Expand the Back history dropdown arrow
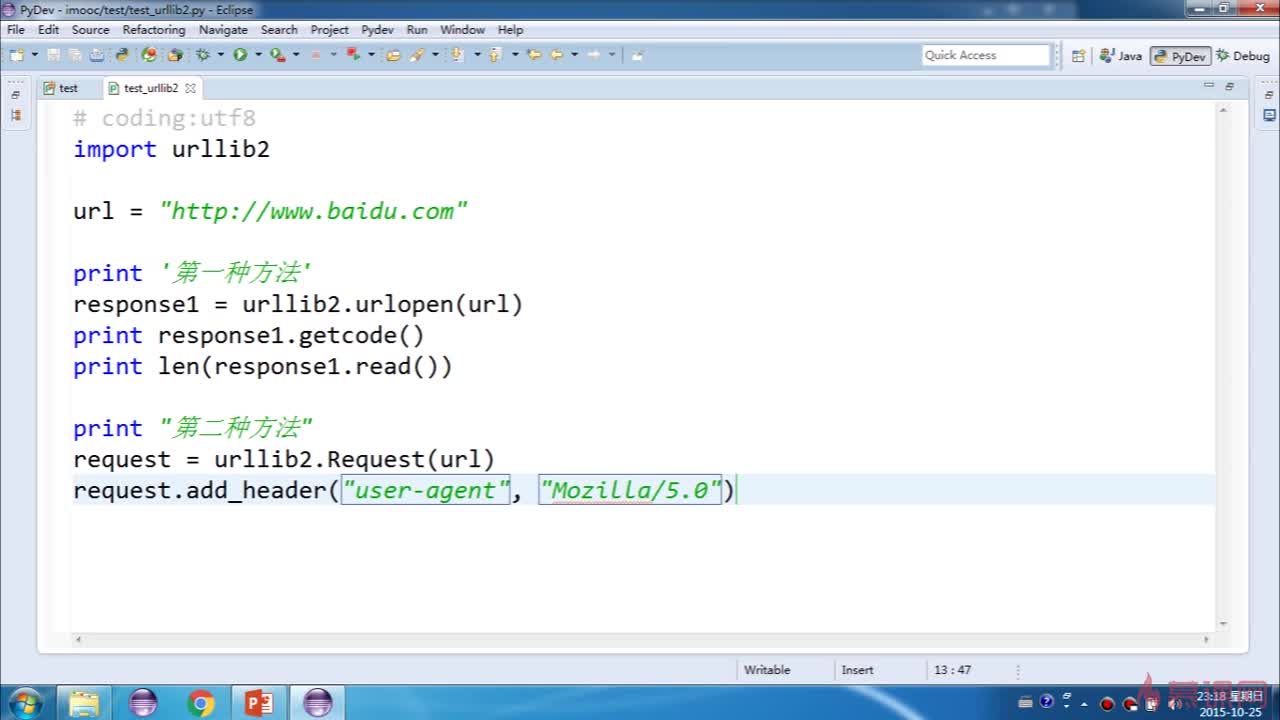The width and height of the screenshot is (1280, 720). pyautogui.click(x=574, y=55)
